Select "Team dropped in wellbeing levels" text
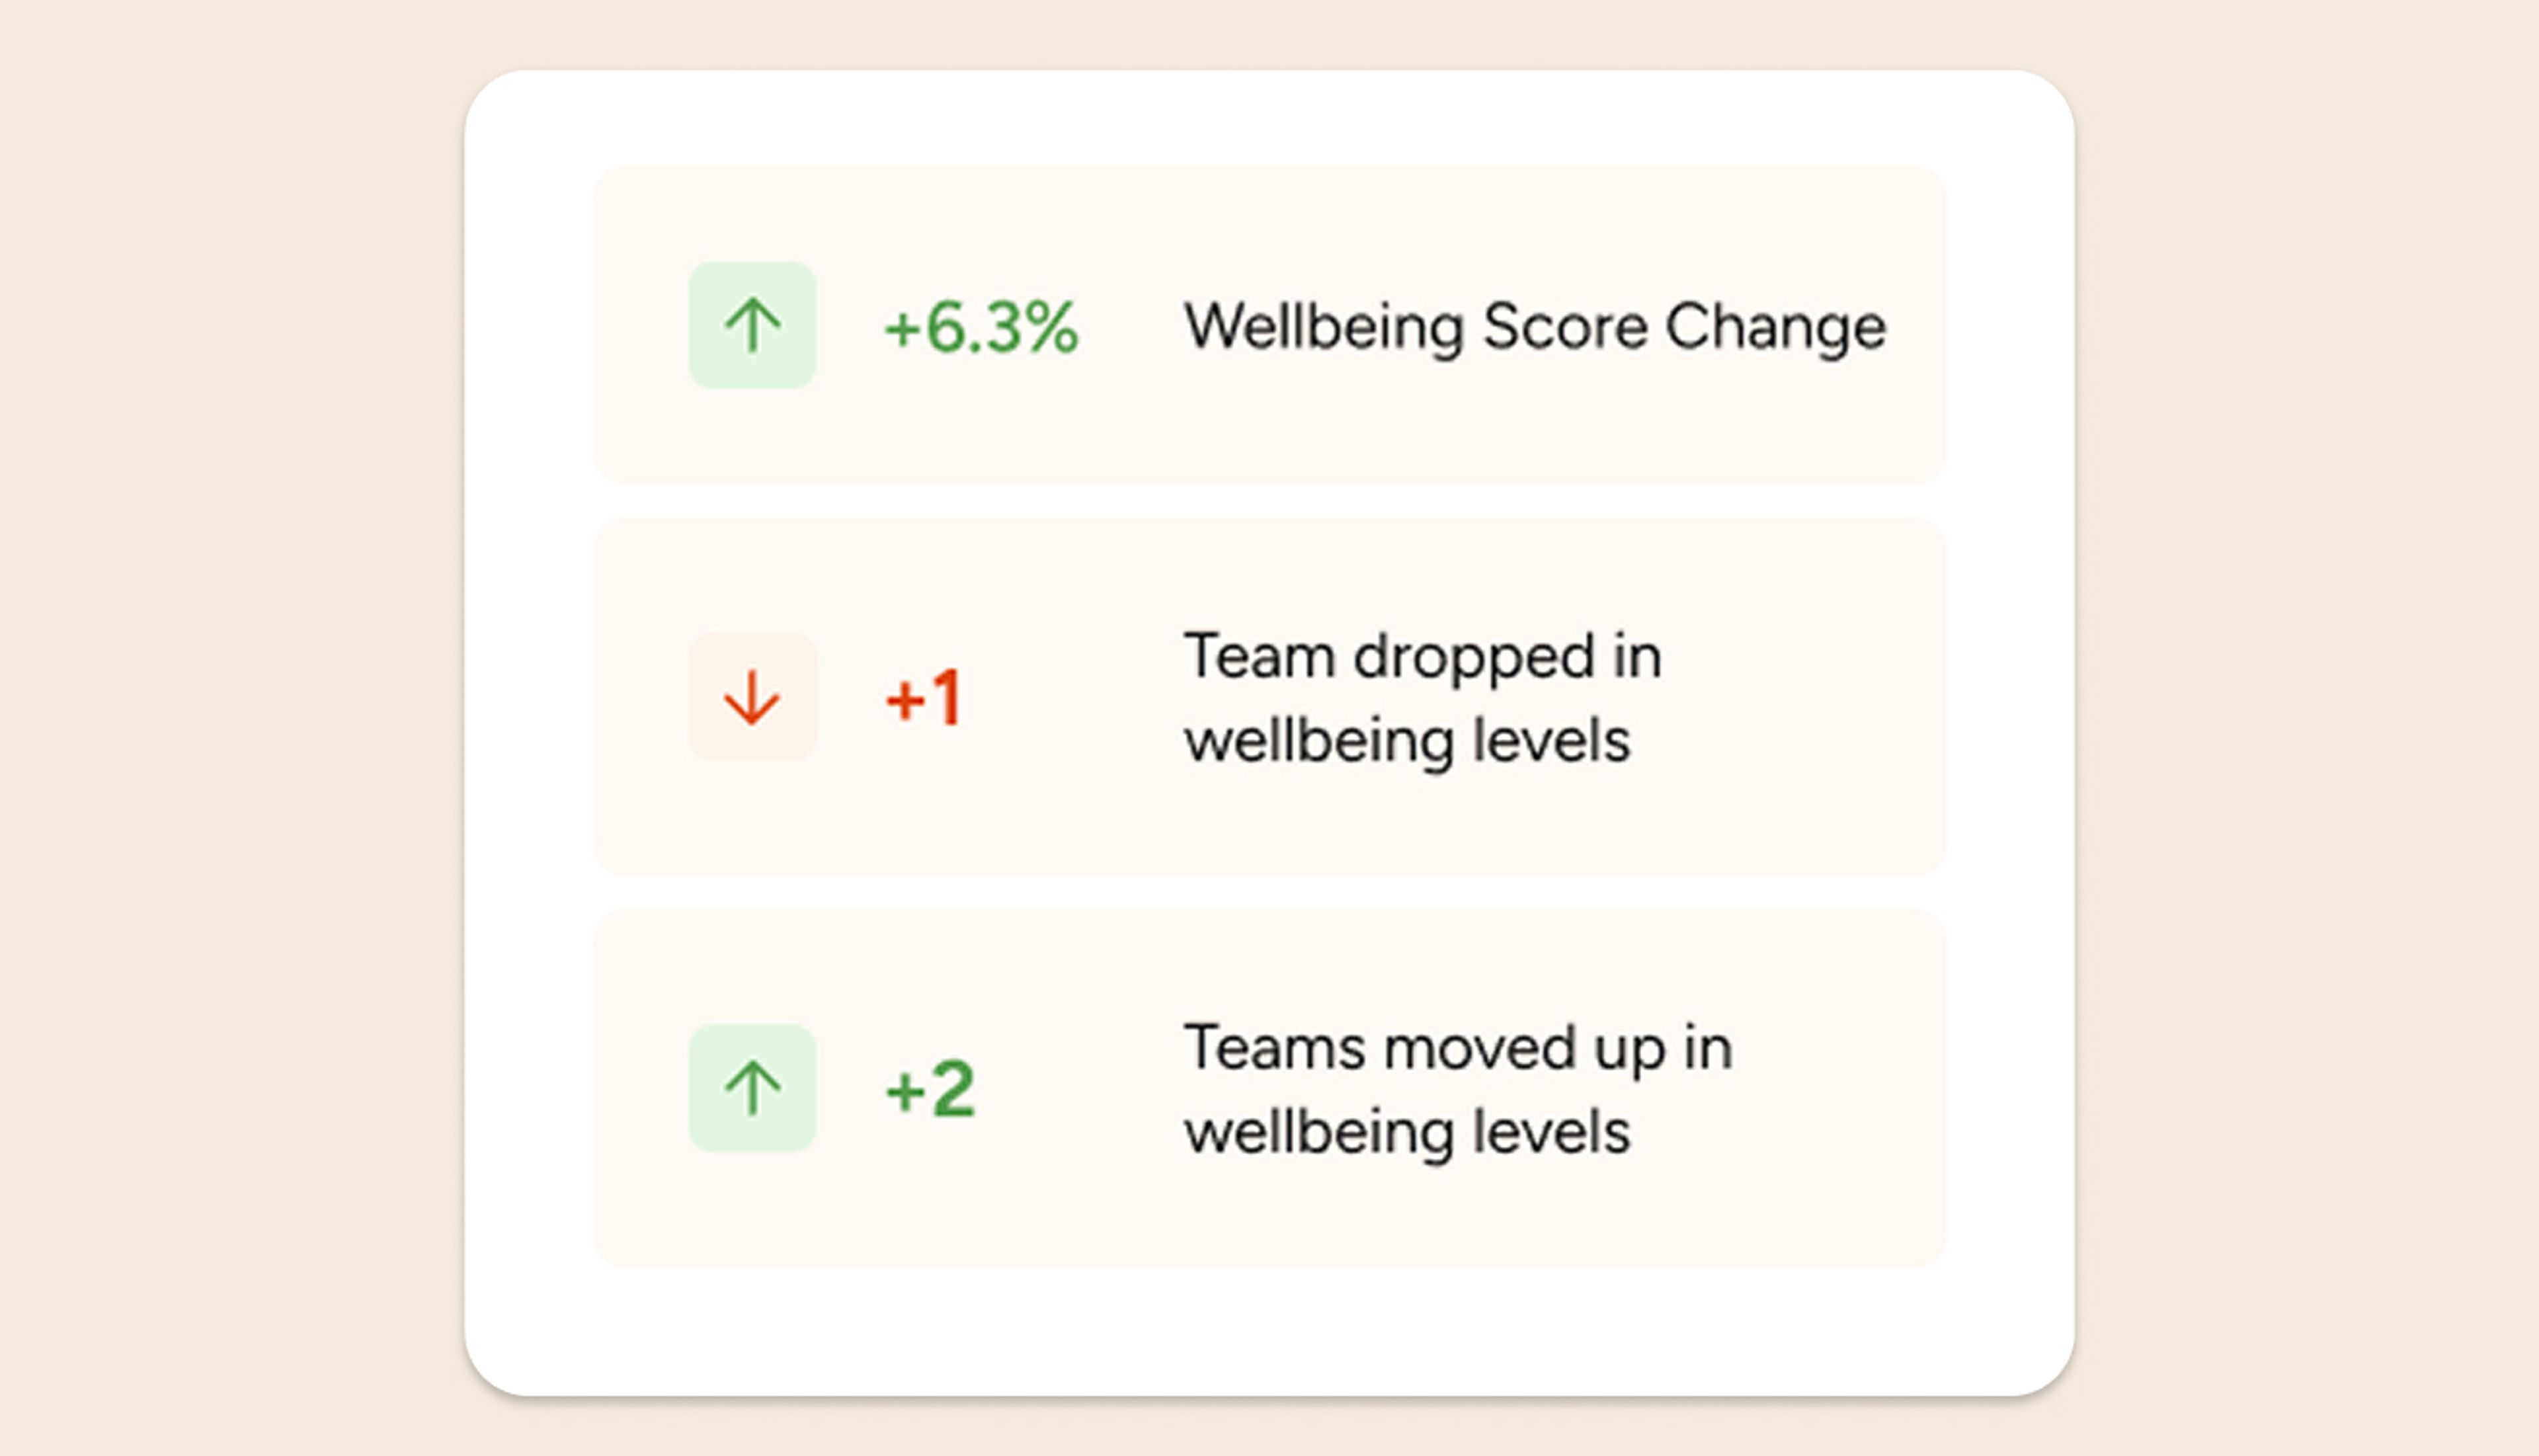2539x1456 pixels. tap(1422, 698)
